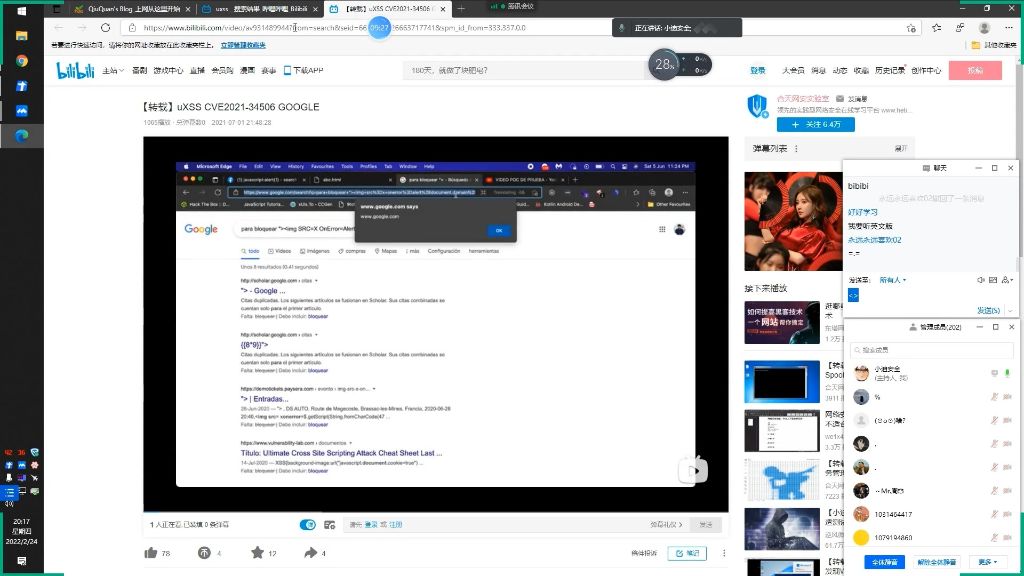
Task: Give coins to the video via coin icon
Action: [x=204, y=553]
